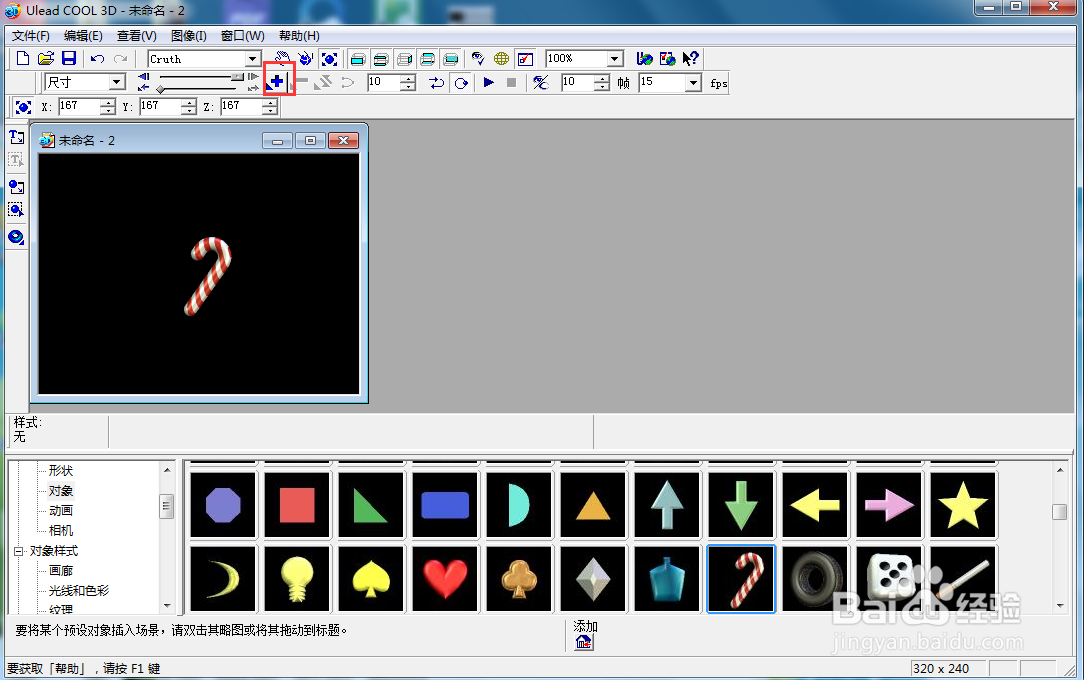Click the home add icon under 添加
Viewport: 1084px width, 680px height.
tap(584, 643)
